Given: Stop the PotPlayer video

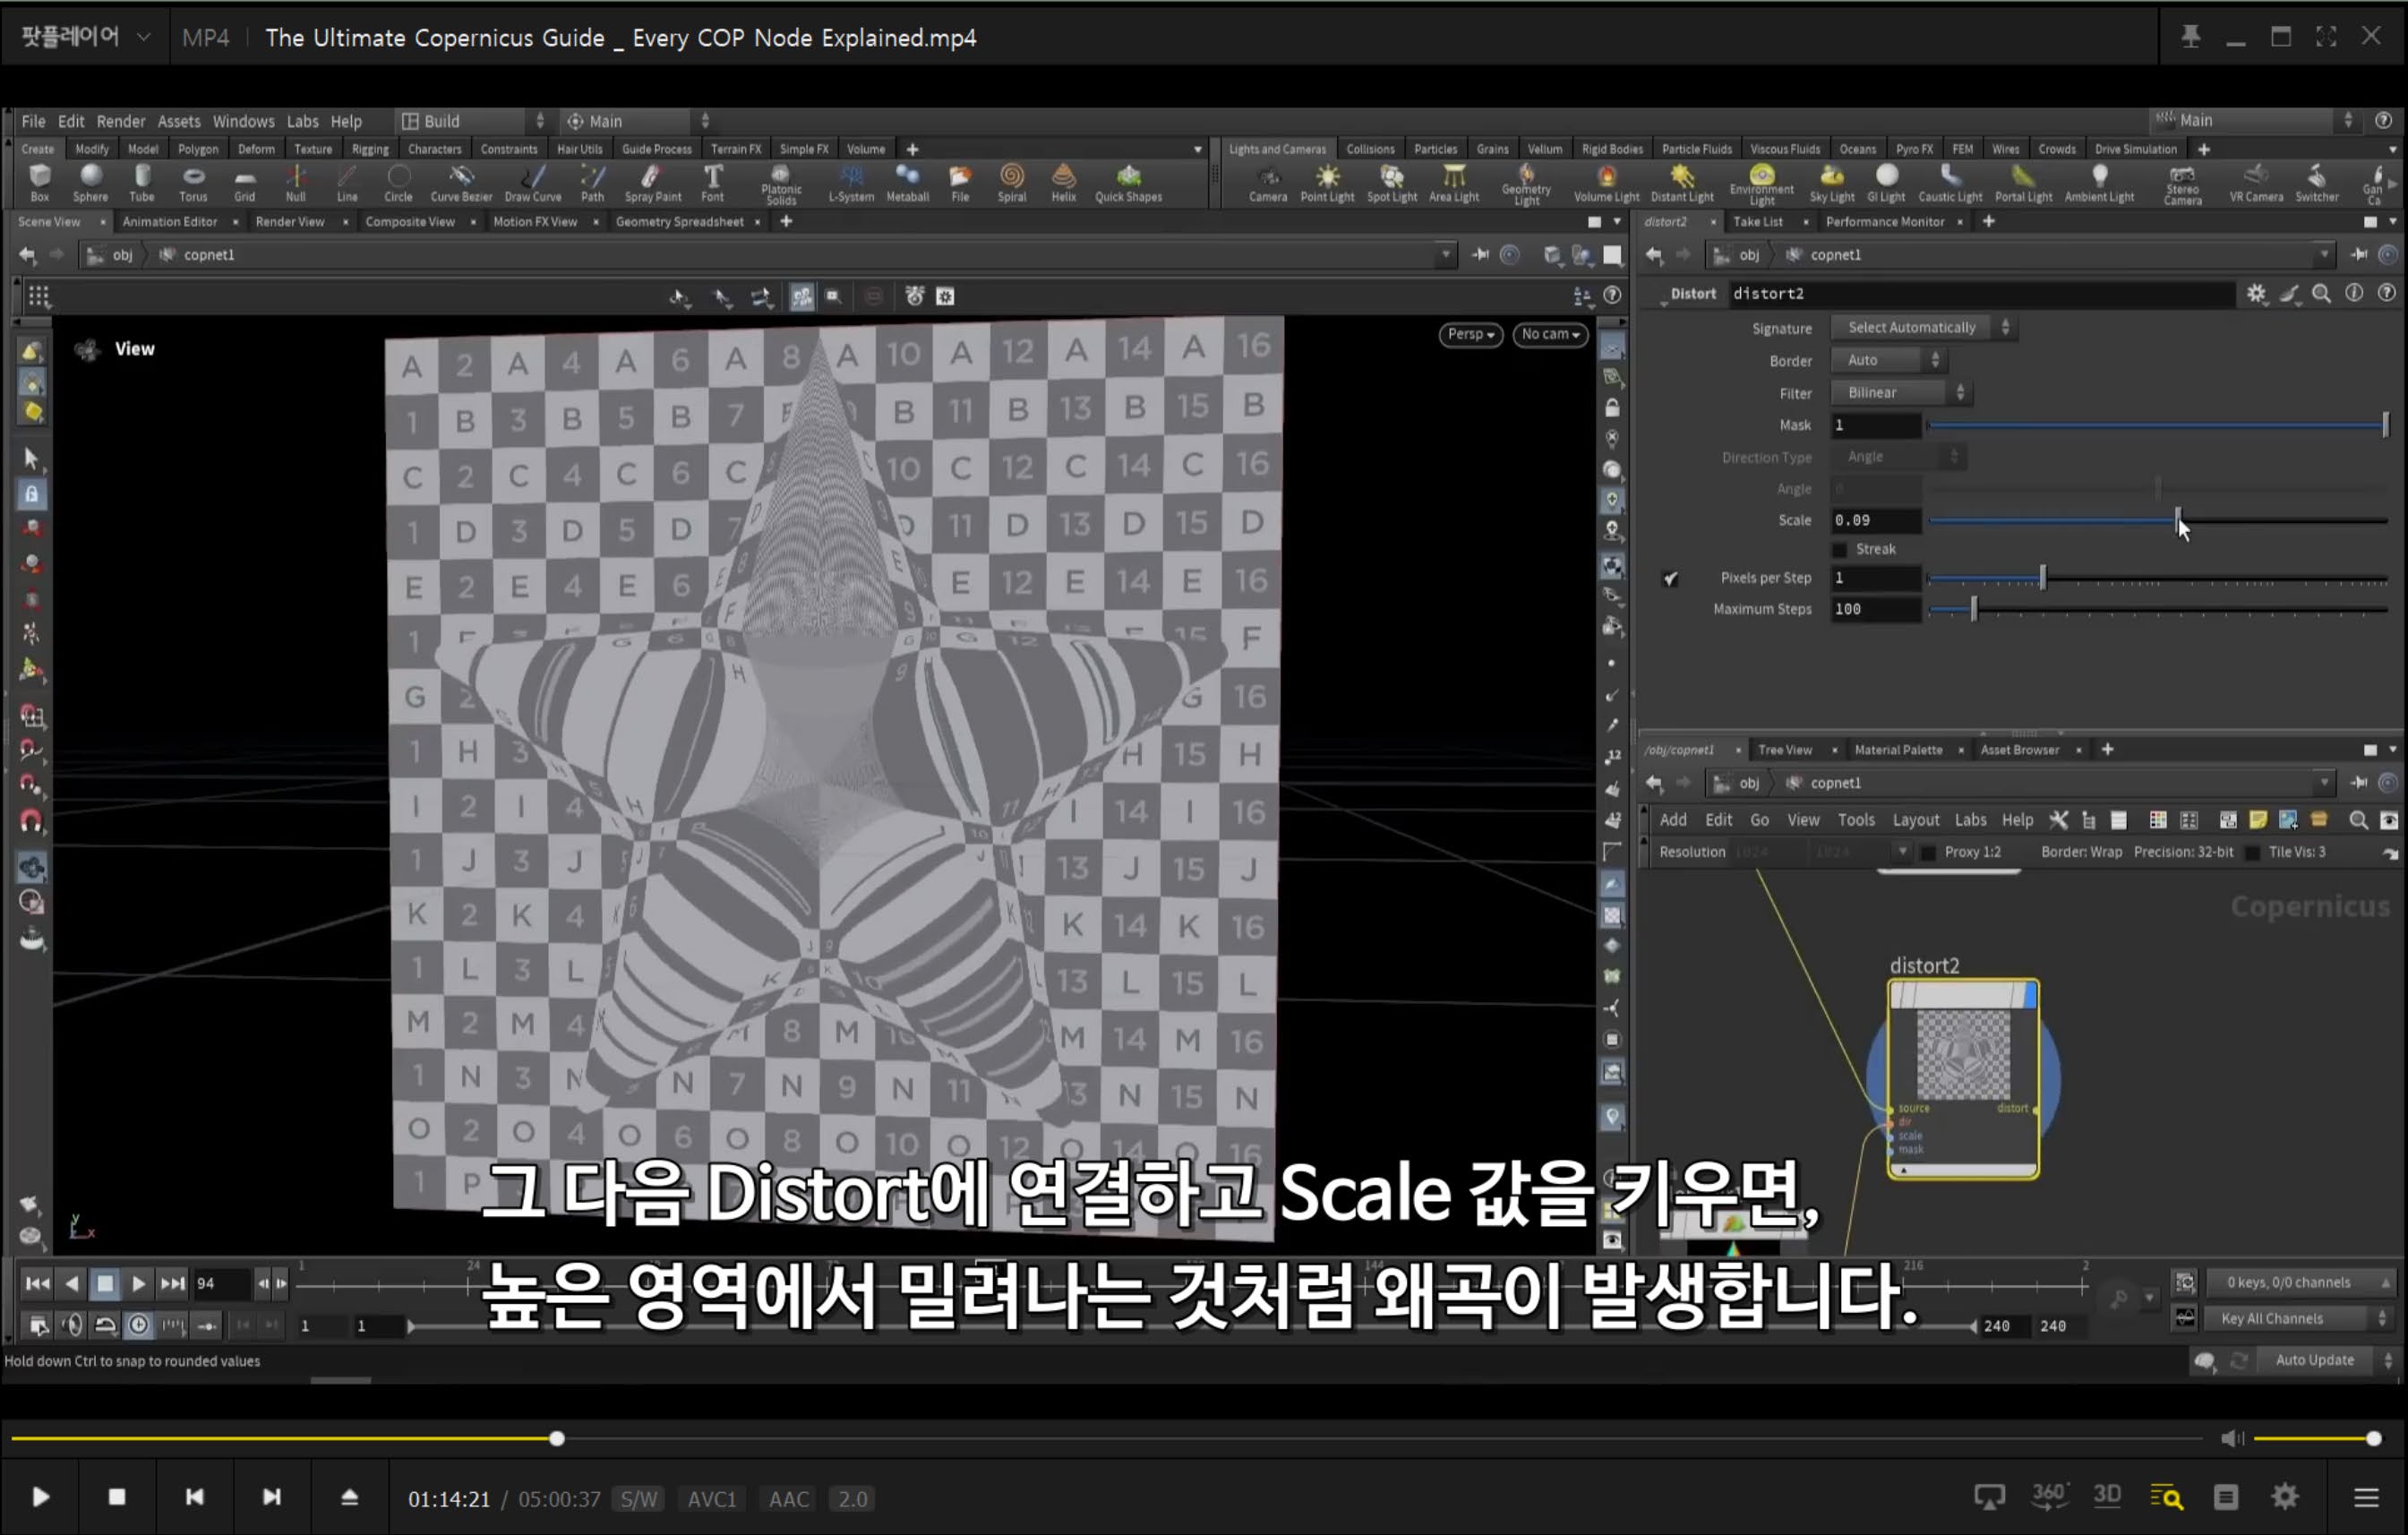Looking at the screenshot, I should click(x=117, y=1497).
